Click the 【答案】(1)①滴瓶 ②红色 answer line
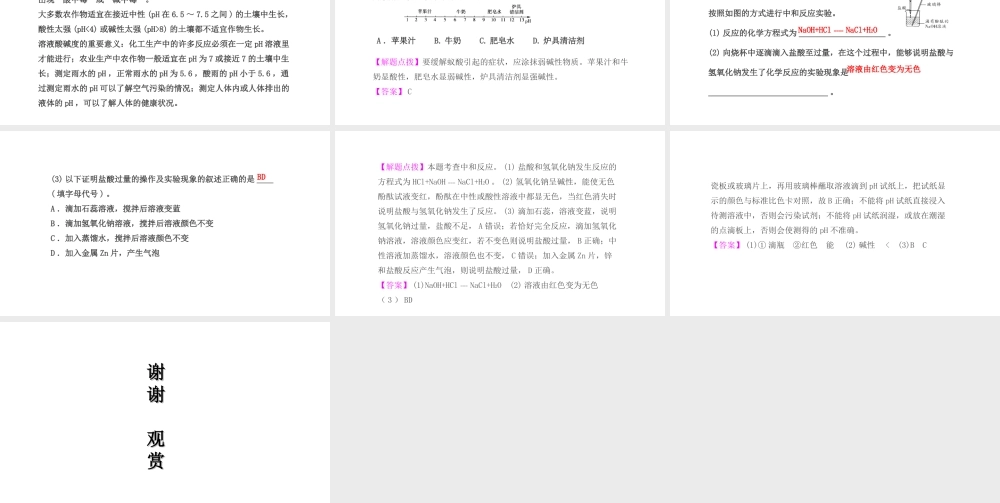The width and height of the screenshot is (1000, 503). click(819, 245)
